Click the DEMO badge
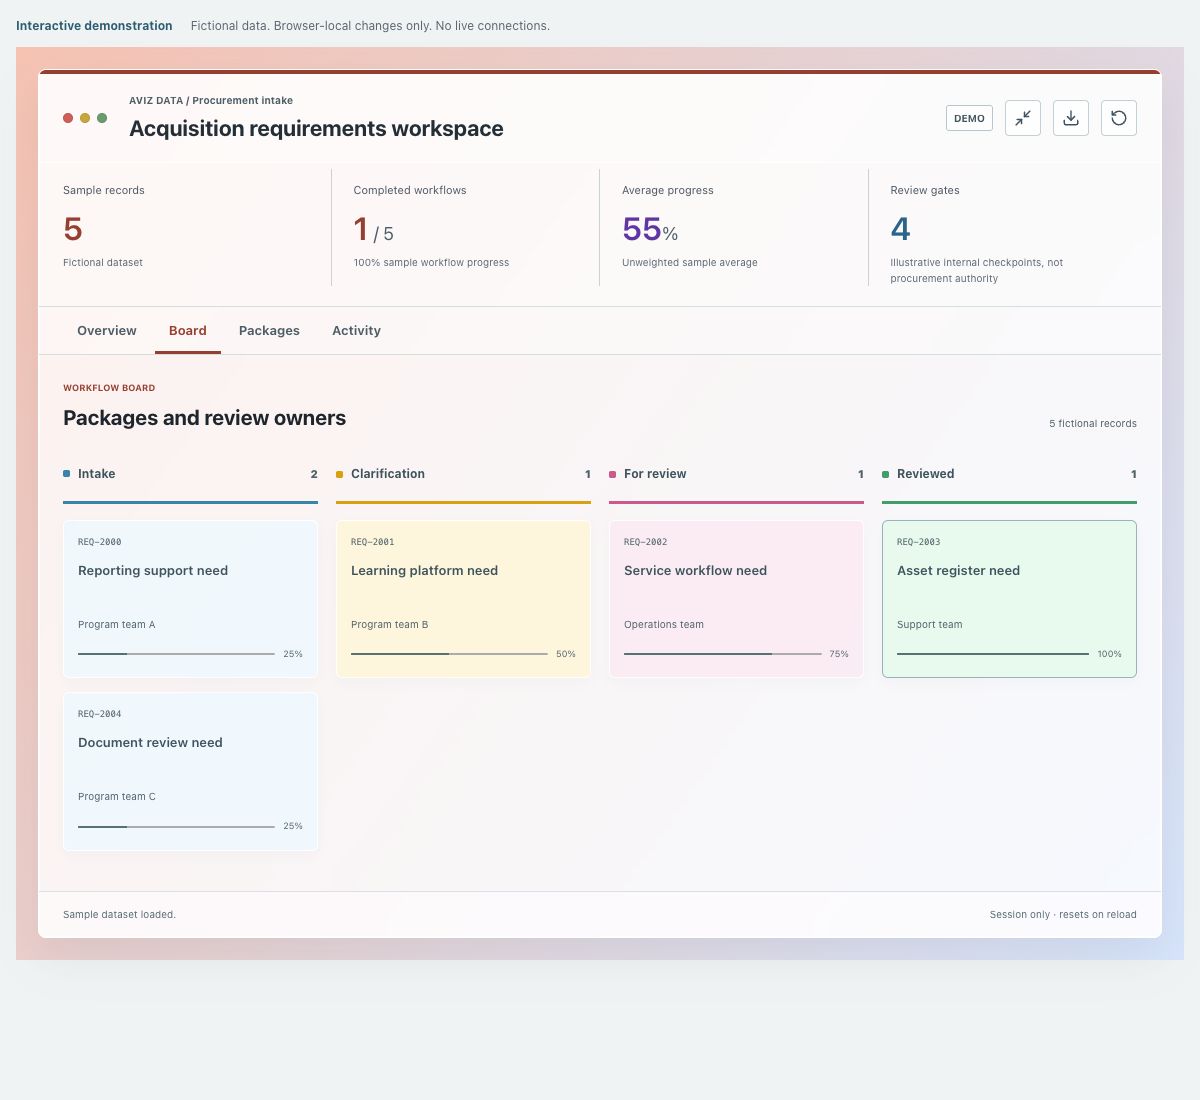 969,118
